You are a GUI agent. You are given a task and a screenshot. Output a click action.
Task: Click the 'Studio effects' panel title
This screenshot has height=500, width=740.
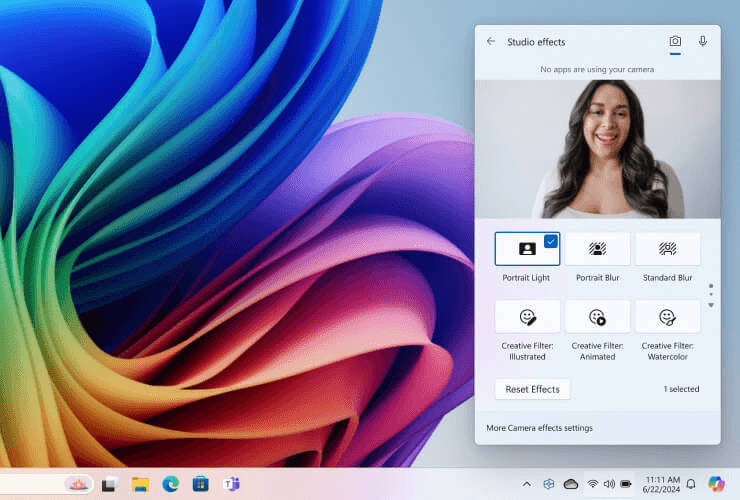click(536, 42)
